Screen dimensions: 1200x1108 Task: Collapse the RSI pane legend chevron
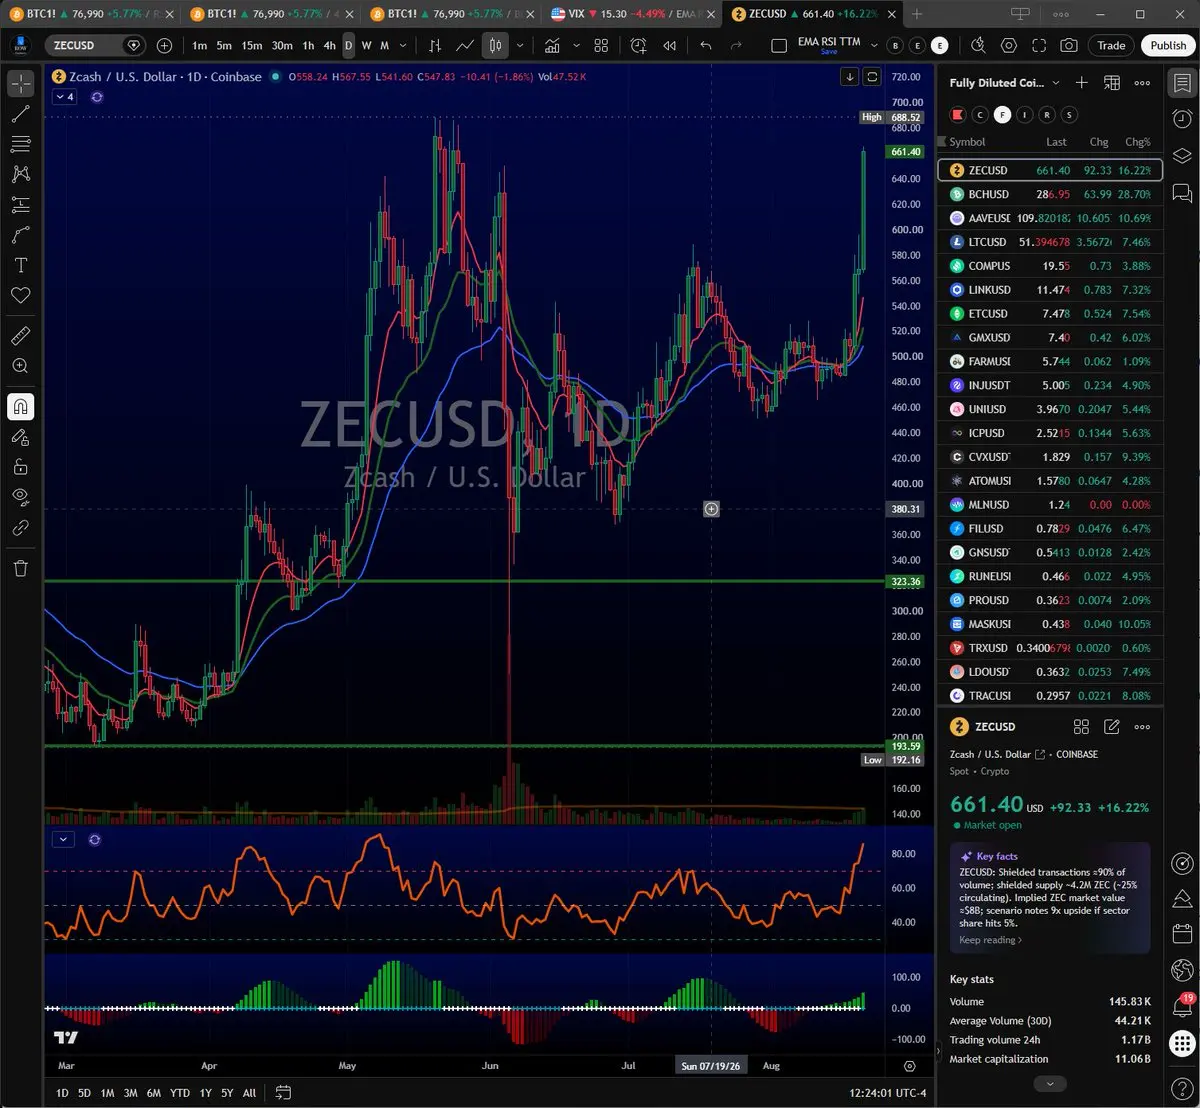click(63, 840)
